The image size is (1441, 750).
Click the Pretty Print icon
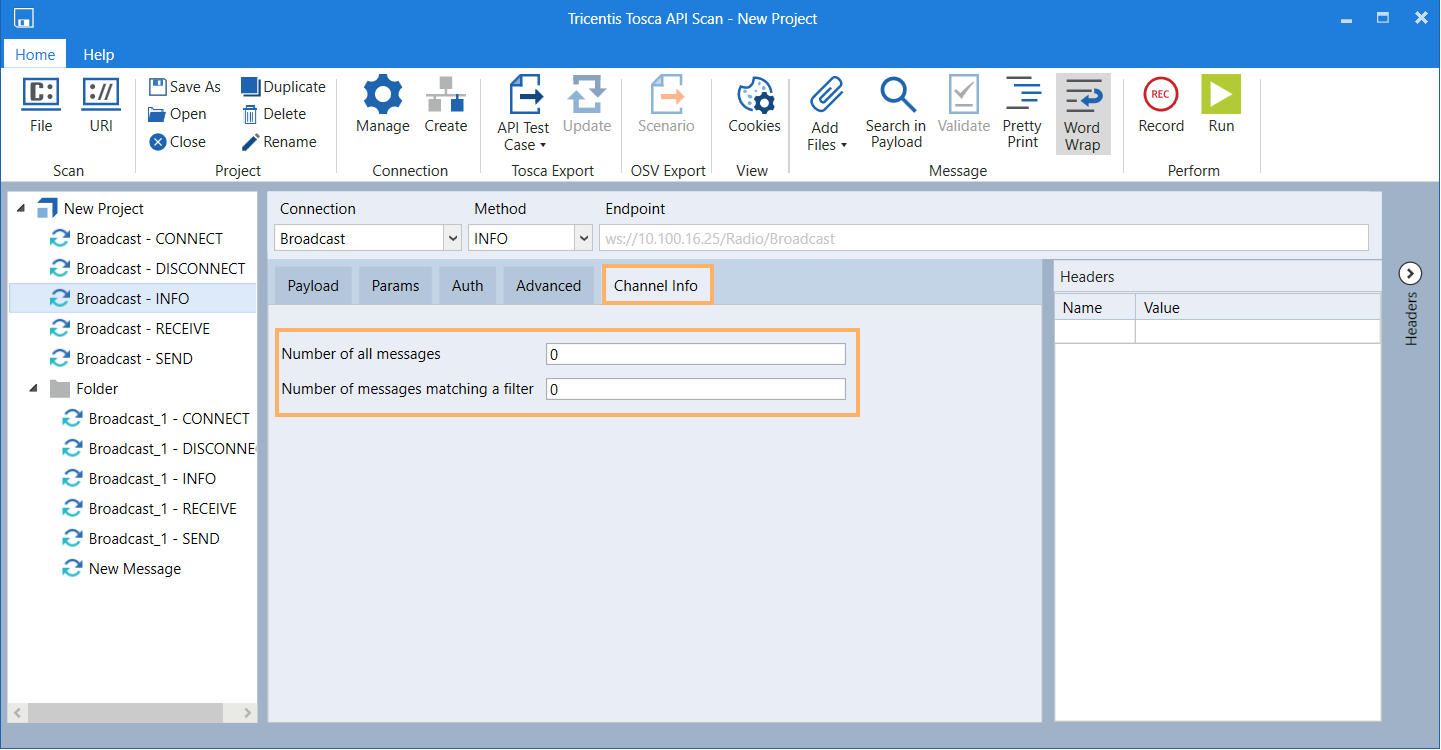[x=1022, y=95]
